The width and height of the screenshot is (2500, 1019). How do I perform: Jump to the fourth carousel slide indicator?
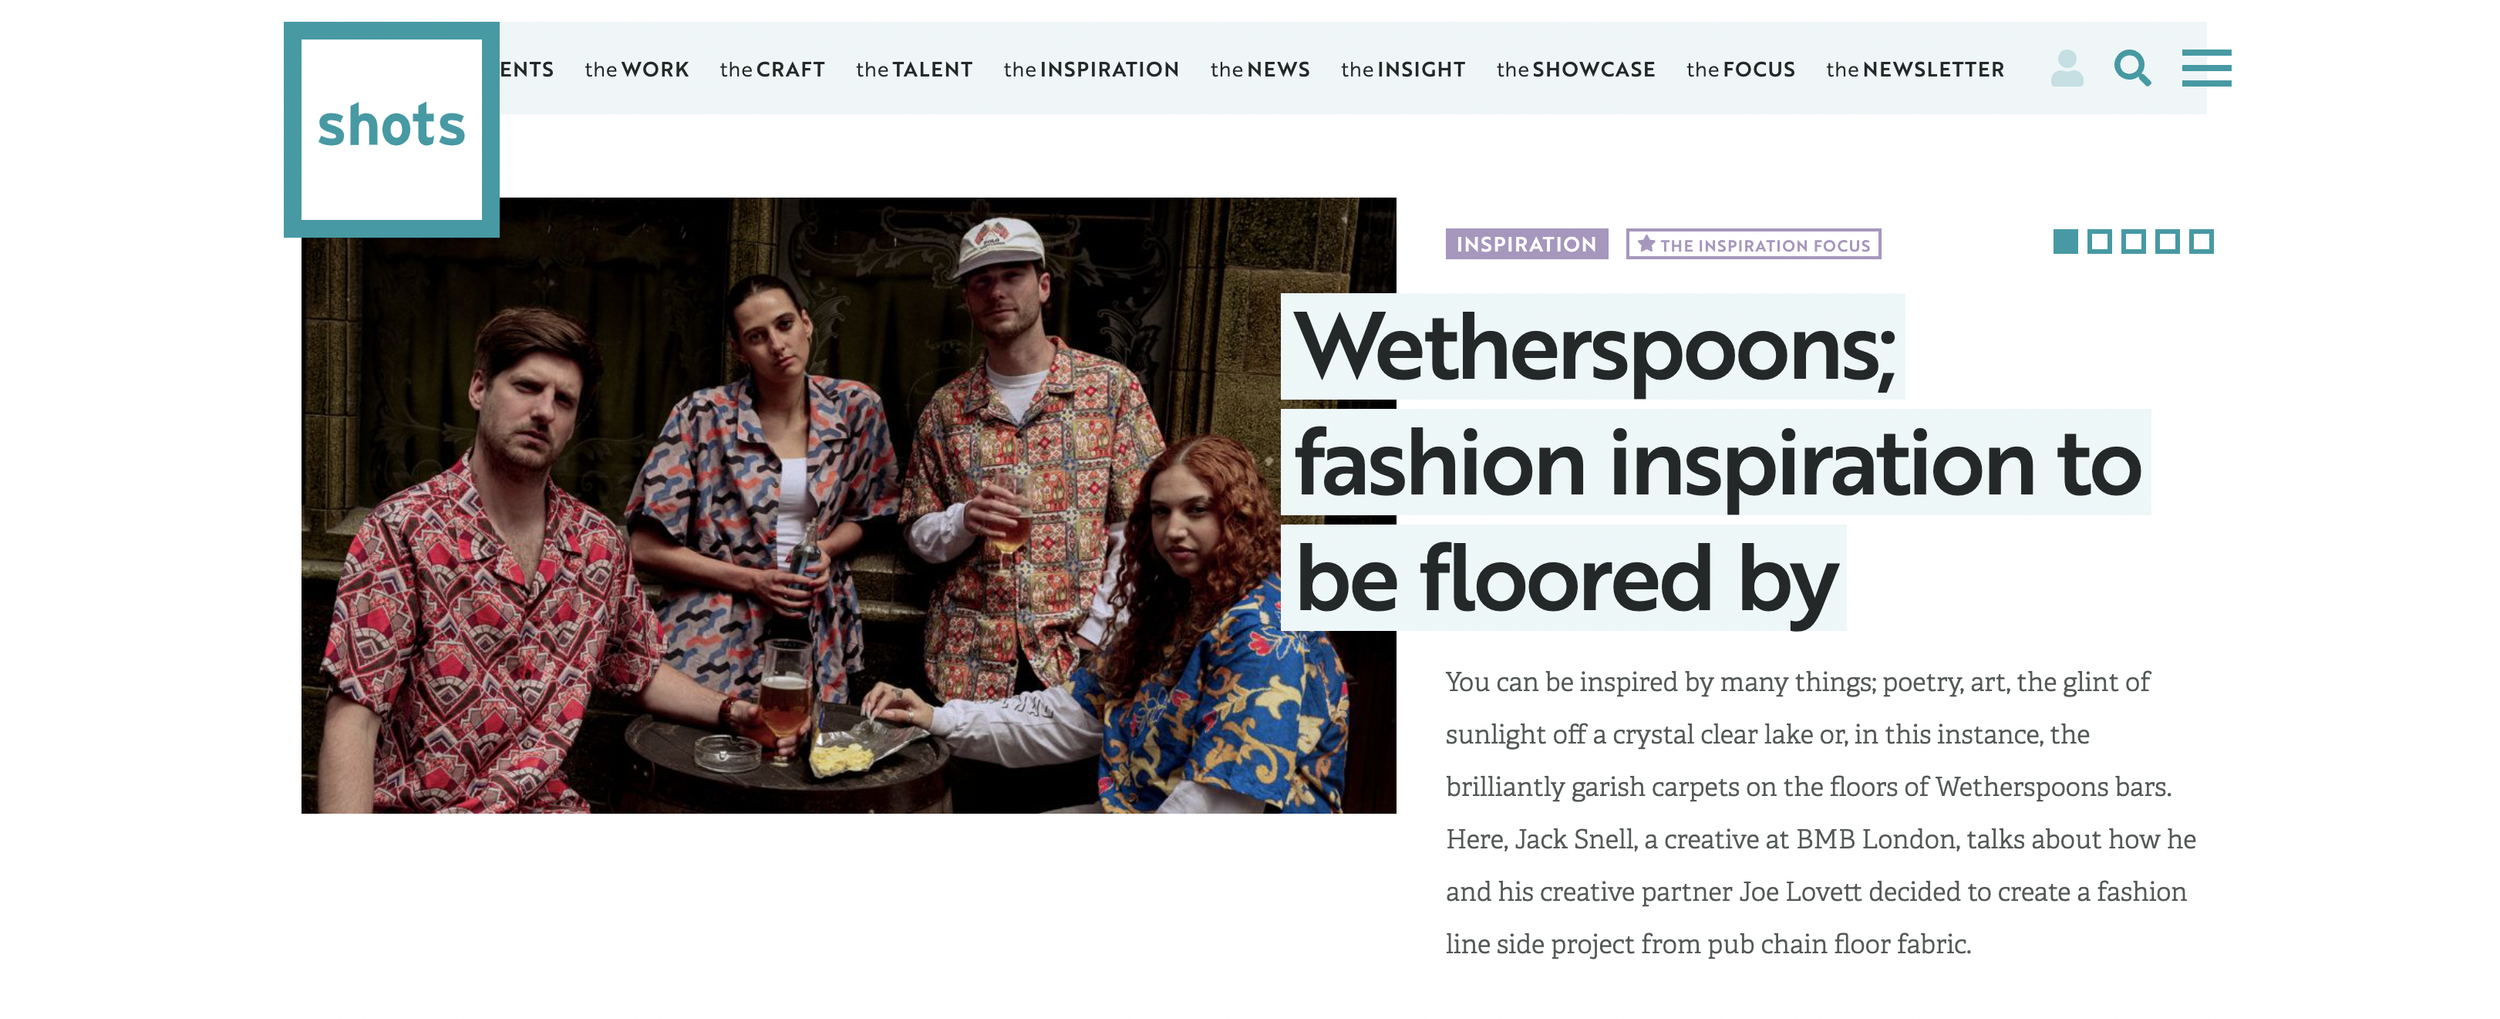click(x=2167, y=242)
